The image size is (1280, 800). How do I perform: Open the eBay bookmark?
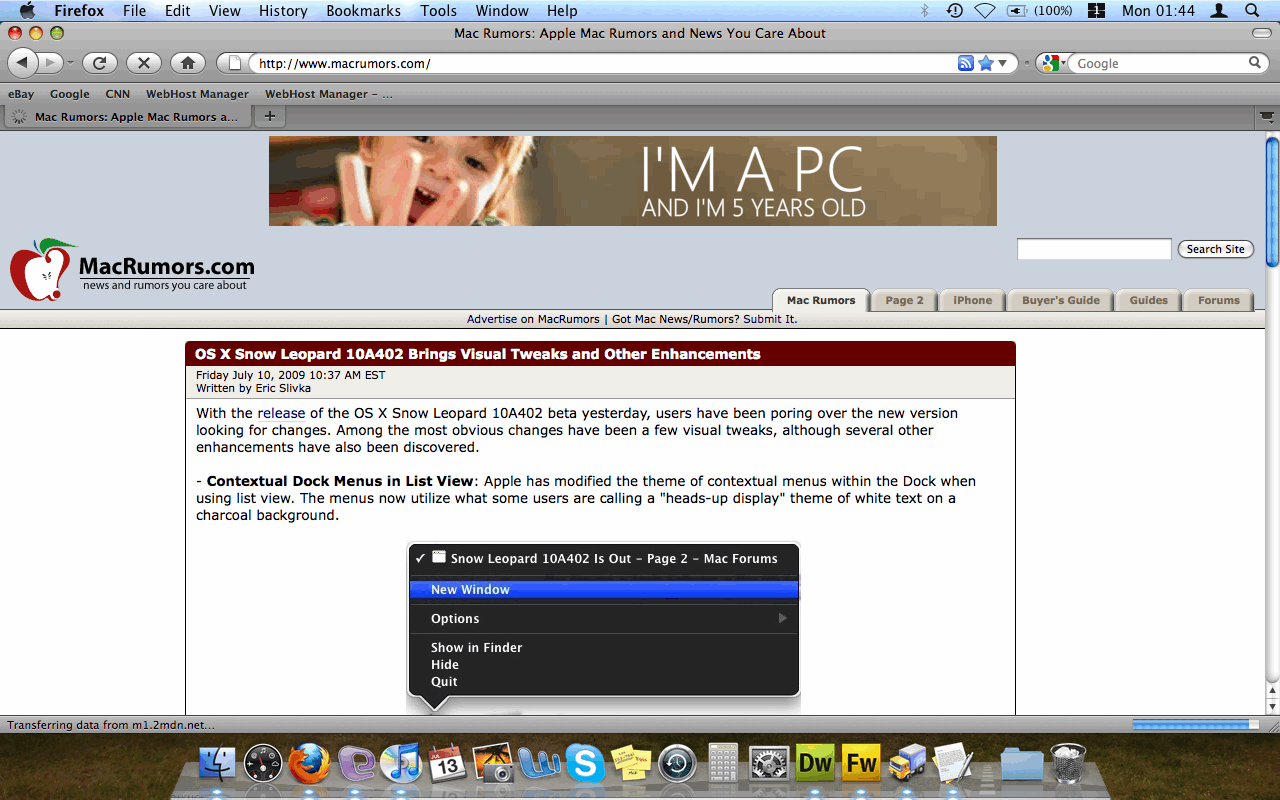point(21,94)
